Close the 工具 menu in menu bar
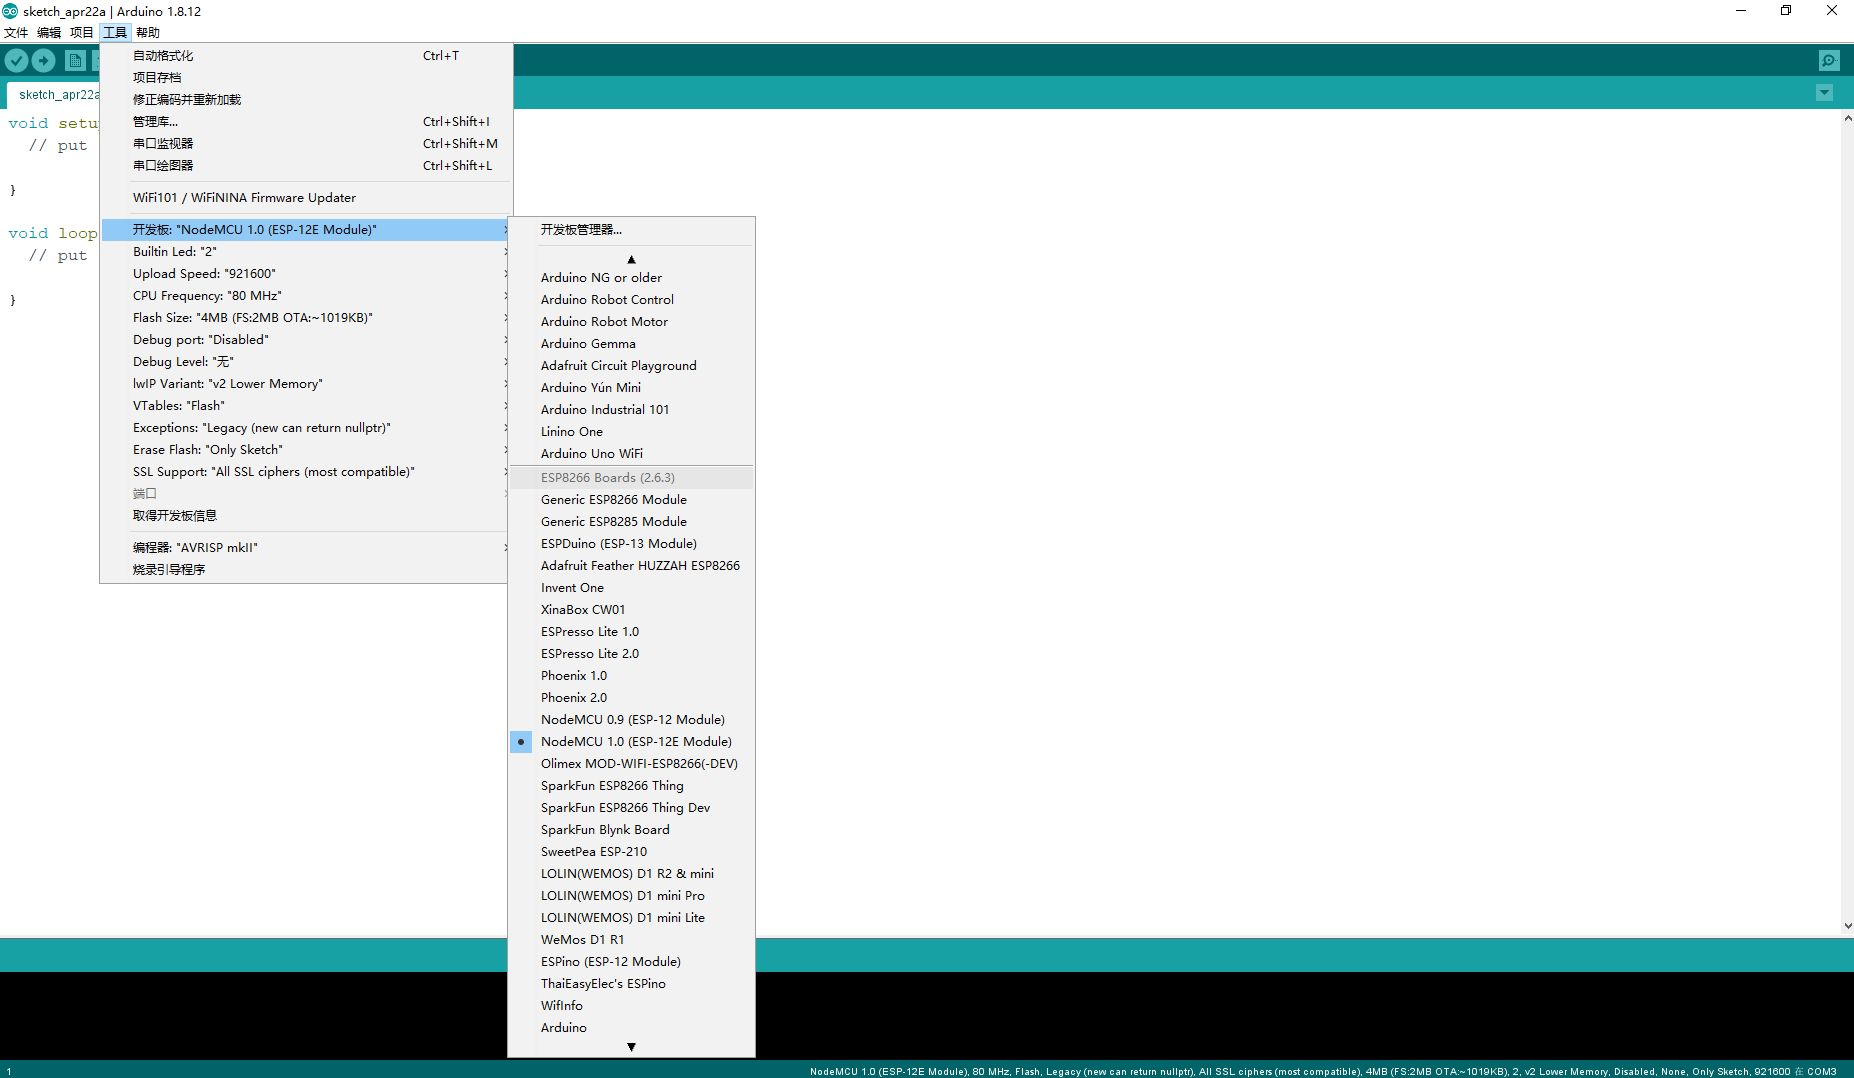This screenshot has height=1078, width=1854. [x=115, y=33]
